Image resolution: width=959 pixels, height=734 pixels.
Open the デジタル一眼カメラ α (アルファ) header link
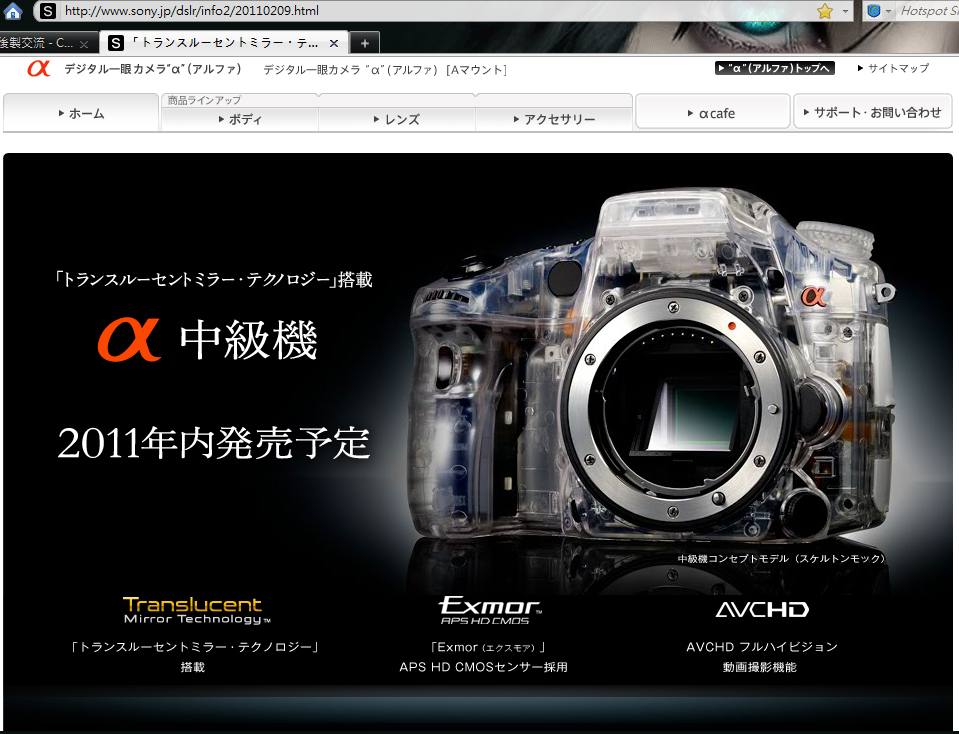click(x=153, y=69)
